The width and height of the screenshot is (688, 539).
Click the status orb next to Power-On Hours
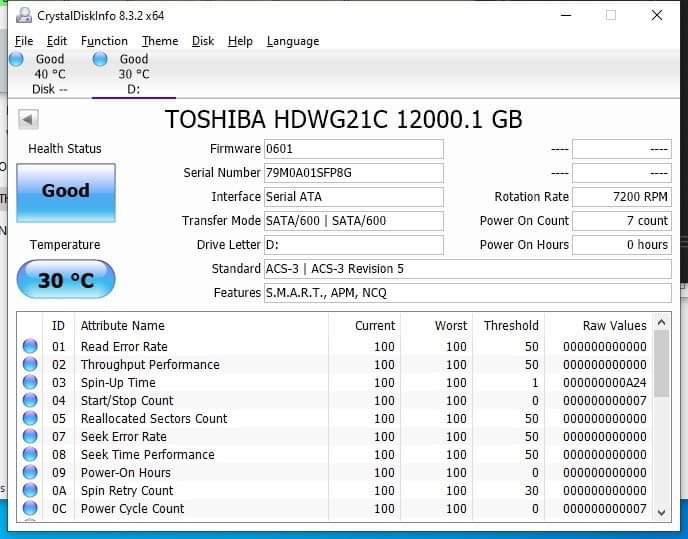coord(30,473)
